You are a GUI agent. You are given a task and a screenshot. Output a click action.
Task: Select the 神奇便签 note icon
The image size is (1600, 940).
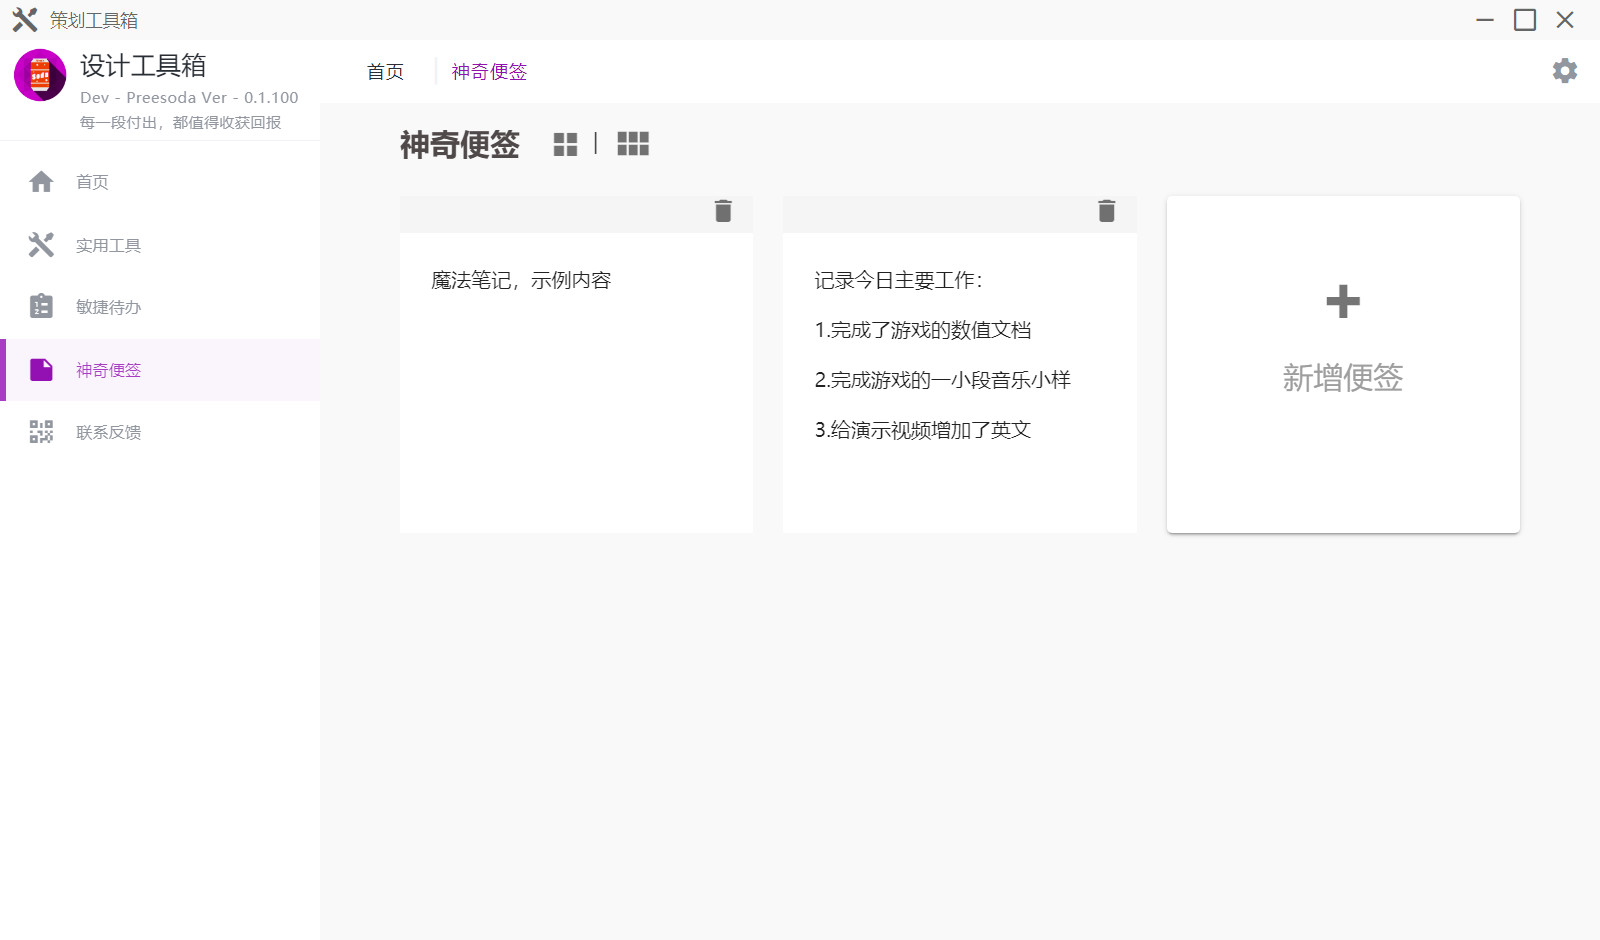click(x=41, y=369)
